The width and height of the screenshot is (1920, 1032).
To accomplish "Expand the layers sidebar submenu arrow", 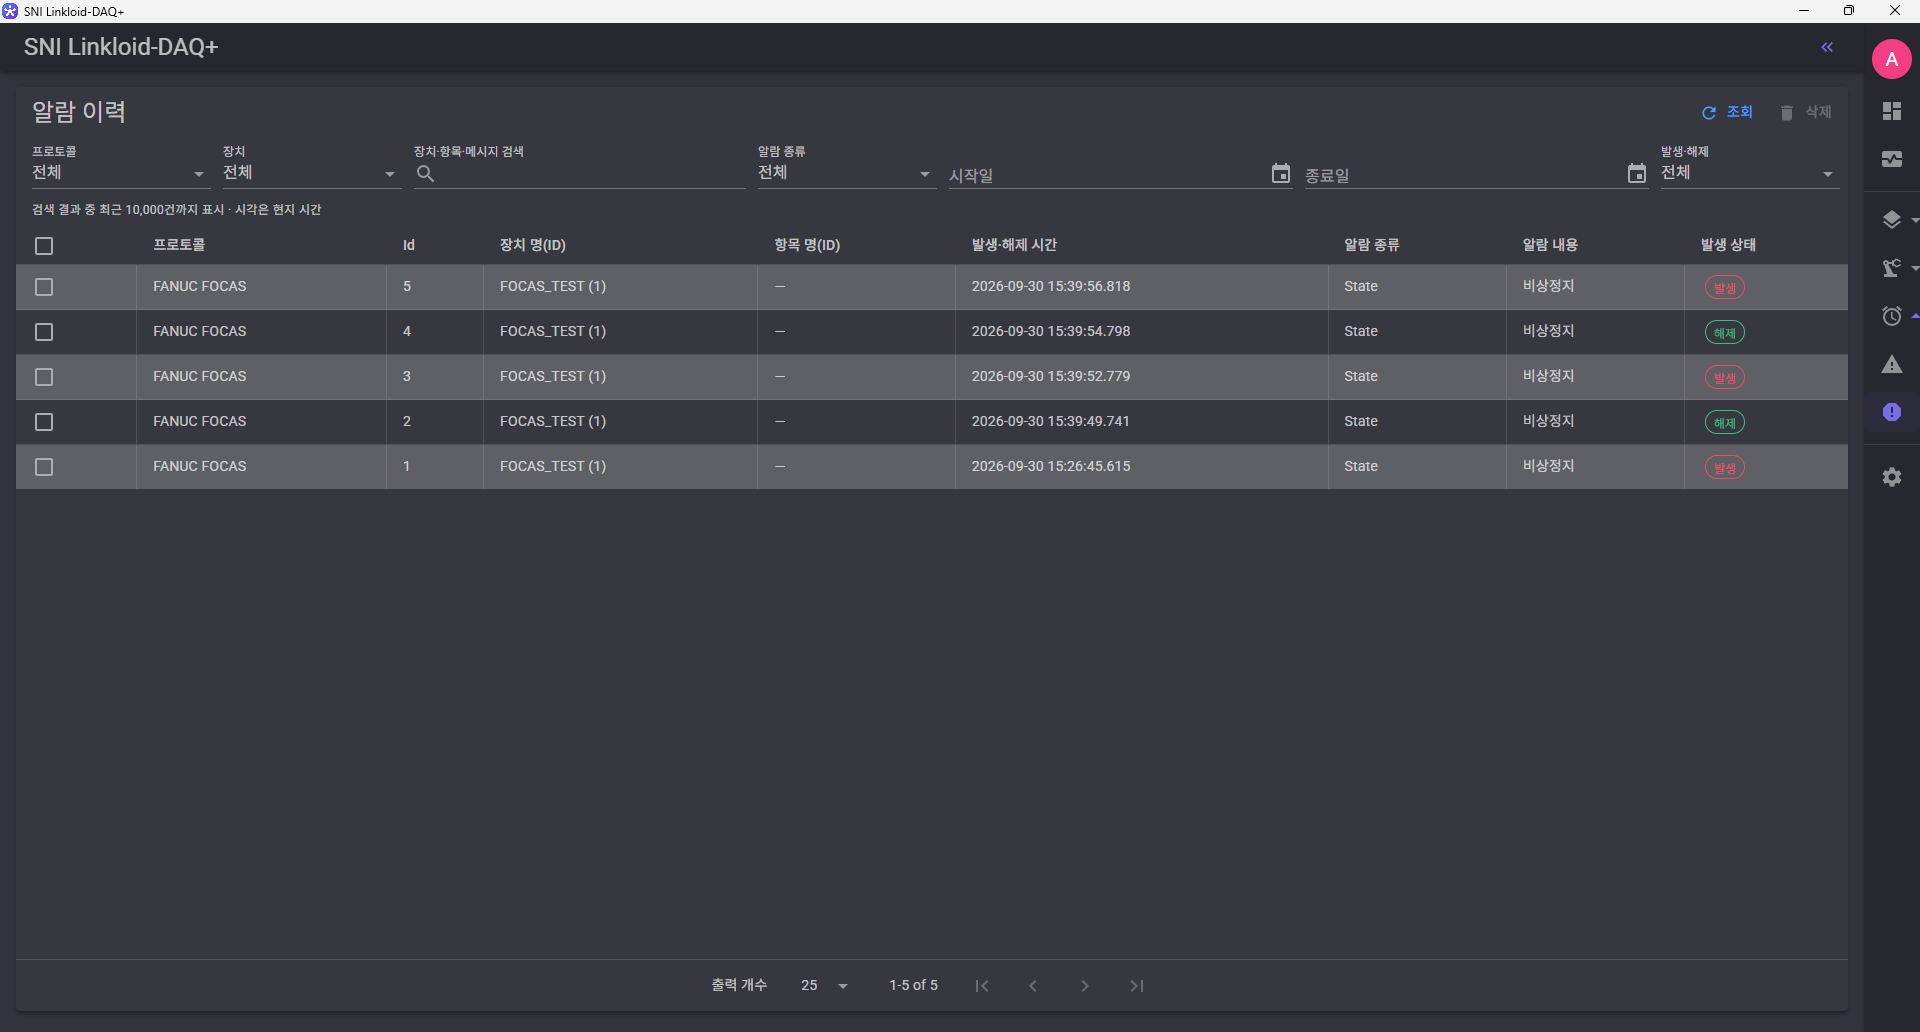I will (1914, 220).
